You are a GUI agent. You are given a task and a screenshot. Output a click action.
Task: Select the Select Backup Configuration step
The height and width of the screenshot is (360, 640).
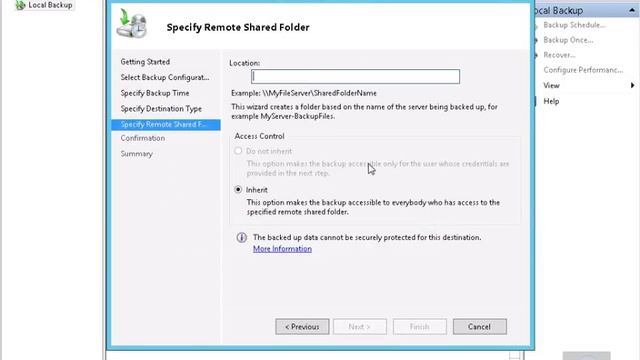(x=165, y=77)
